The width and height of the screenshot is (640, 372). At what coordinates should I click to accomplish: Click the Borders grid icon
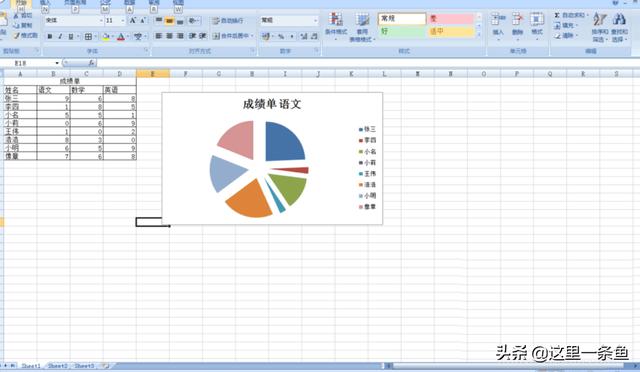pos(88,37)
